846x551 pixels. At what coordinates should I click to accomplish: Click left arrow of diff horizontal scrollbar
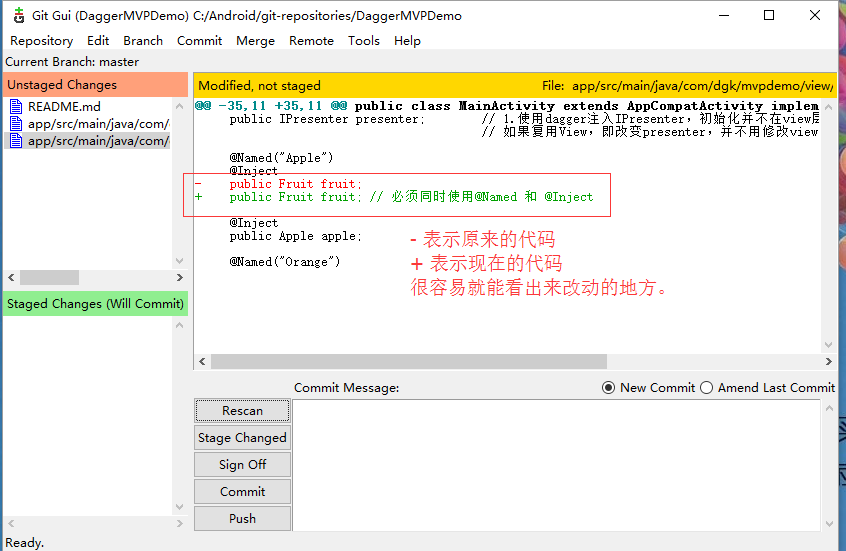click(202, 362)
